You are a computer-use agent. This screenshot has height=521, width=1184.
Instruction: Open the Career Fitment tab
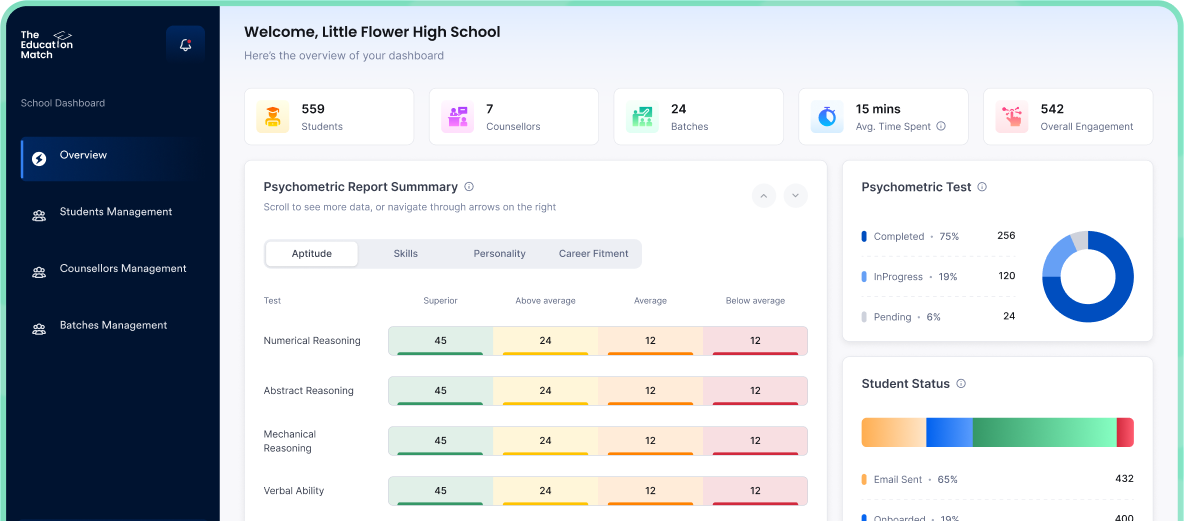(593, 254)
